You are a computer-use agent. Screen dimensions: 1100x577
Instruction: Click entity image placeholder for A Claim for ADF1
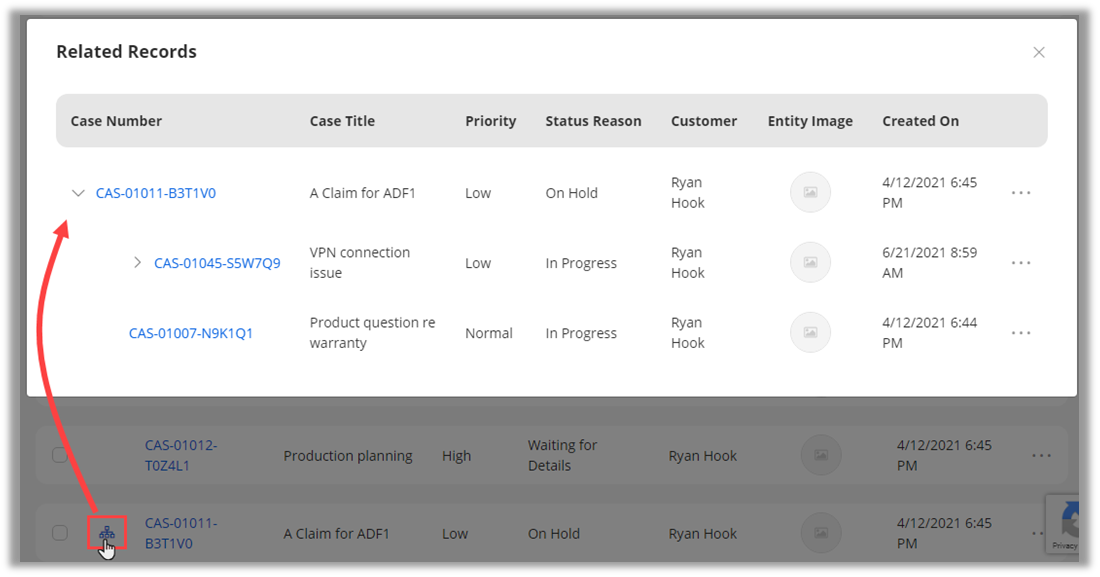tap(810, 193)
